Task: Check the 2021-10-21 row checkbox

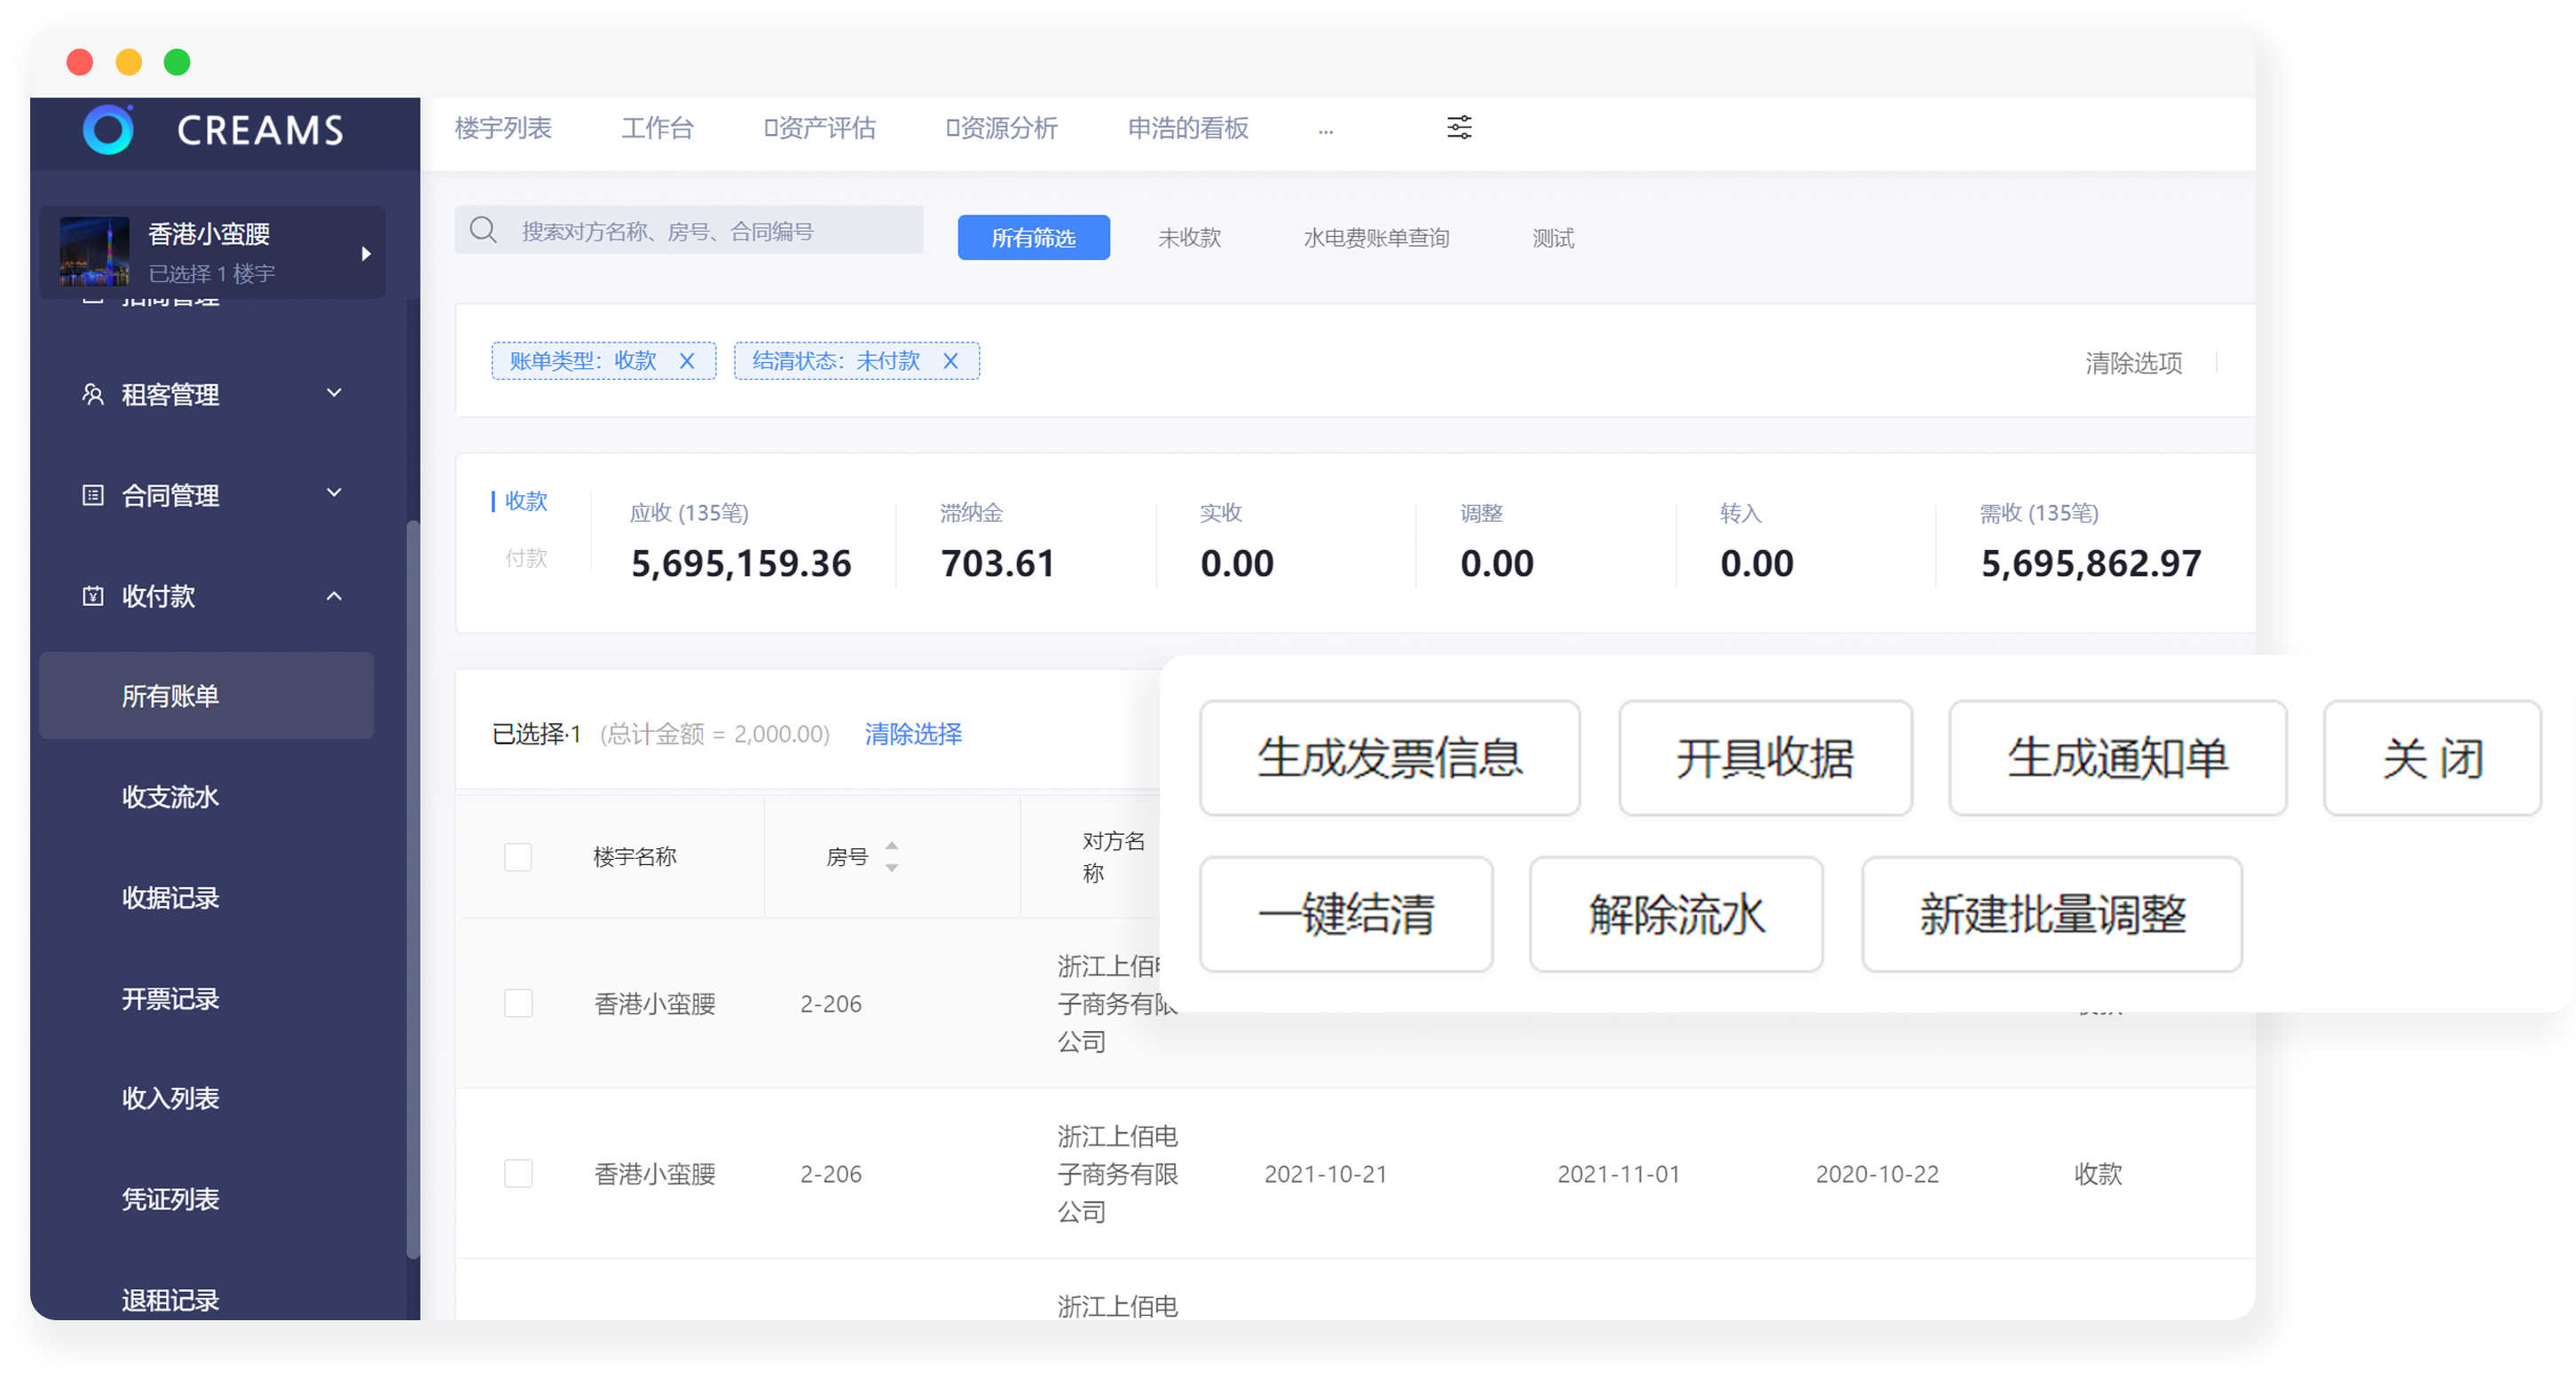Action: (518, 1173)
